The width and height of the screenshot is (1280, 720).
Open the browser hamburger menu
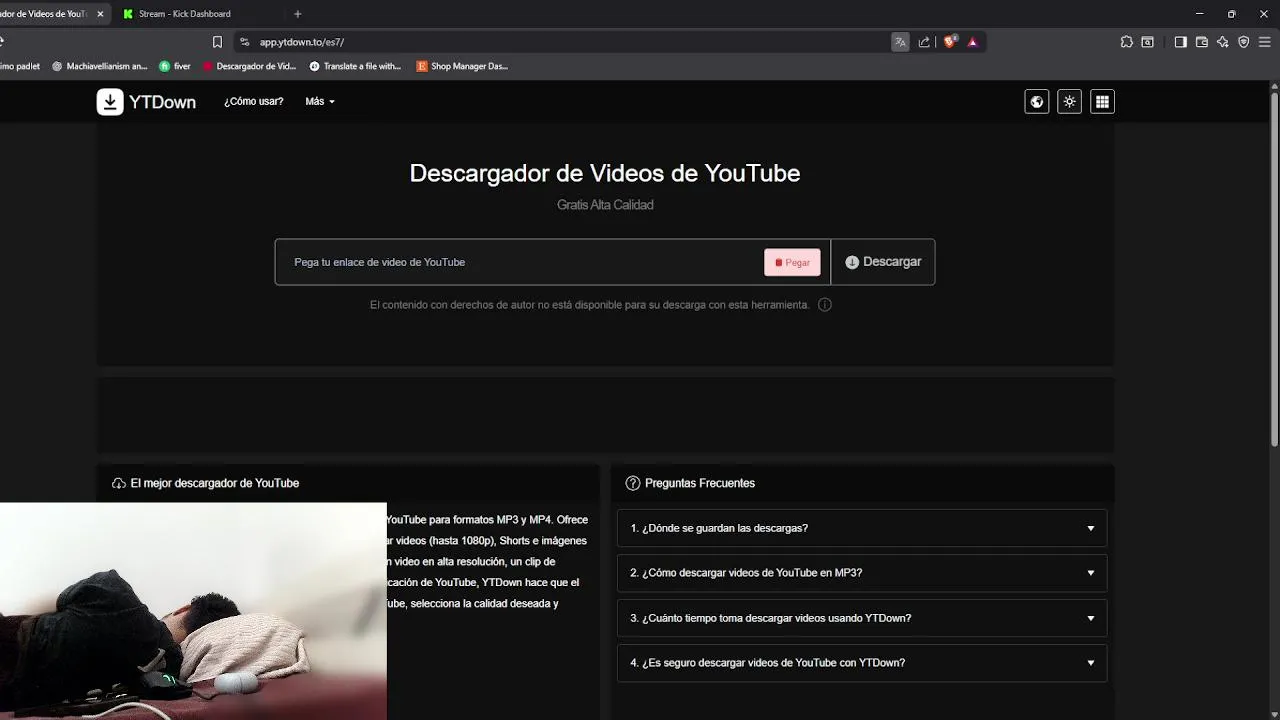[x=1265, y=42]
